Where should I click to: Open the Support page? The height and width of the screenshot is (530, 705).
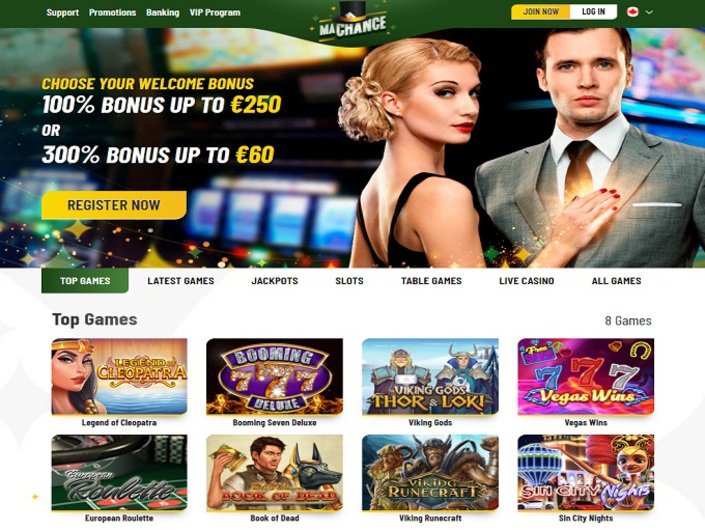click(62, 13)
